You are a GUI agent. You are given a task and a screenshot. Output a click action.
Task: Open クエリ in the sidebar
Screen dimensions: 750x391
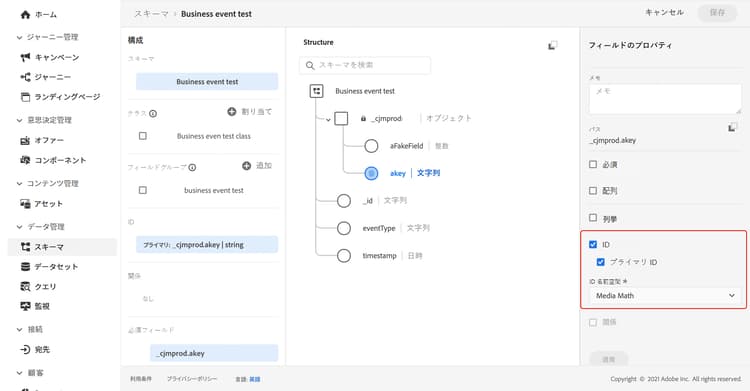[x=38, y=287]
